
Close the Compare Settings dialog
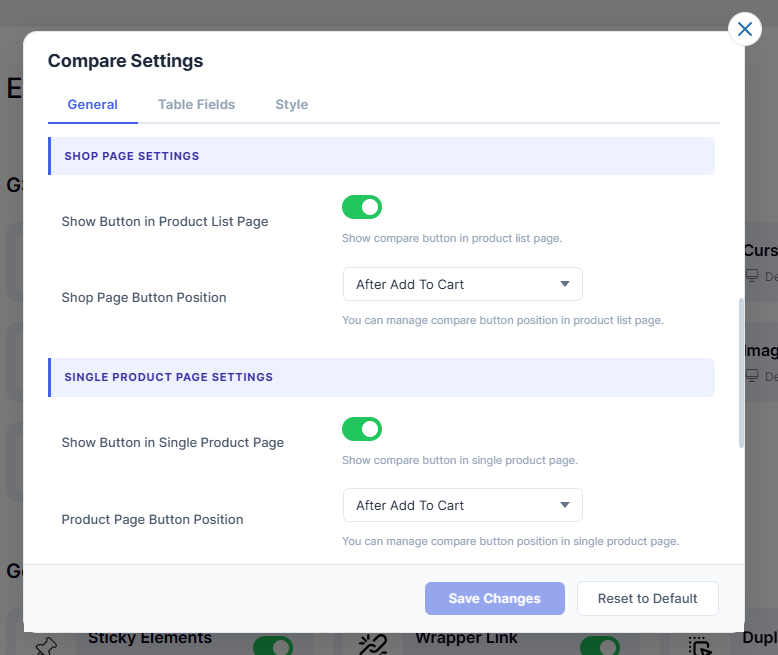tap(744, 29)
